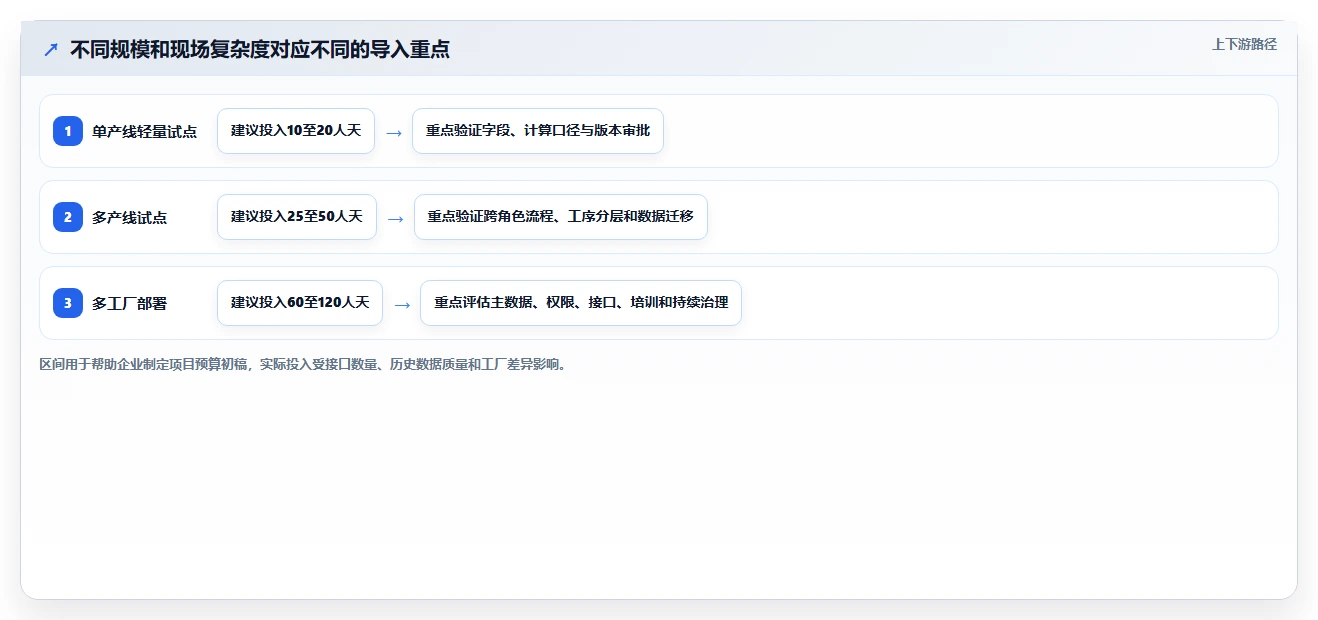Select the 多工厂部署 row label
The height and width of the screenshot is (620, 1318).
click(129, 303)
